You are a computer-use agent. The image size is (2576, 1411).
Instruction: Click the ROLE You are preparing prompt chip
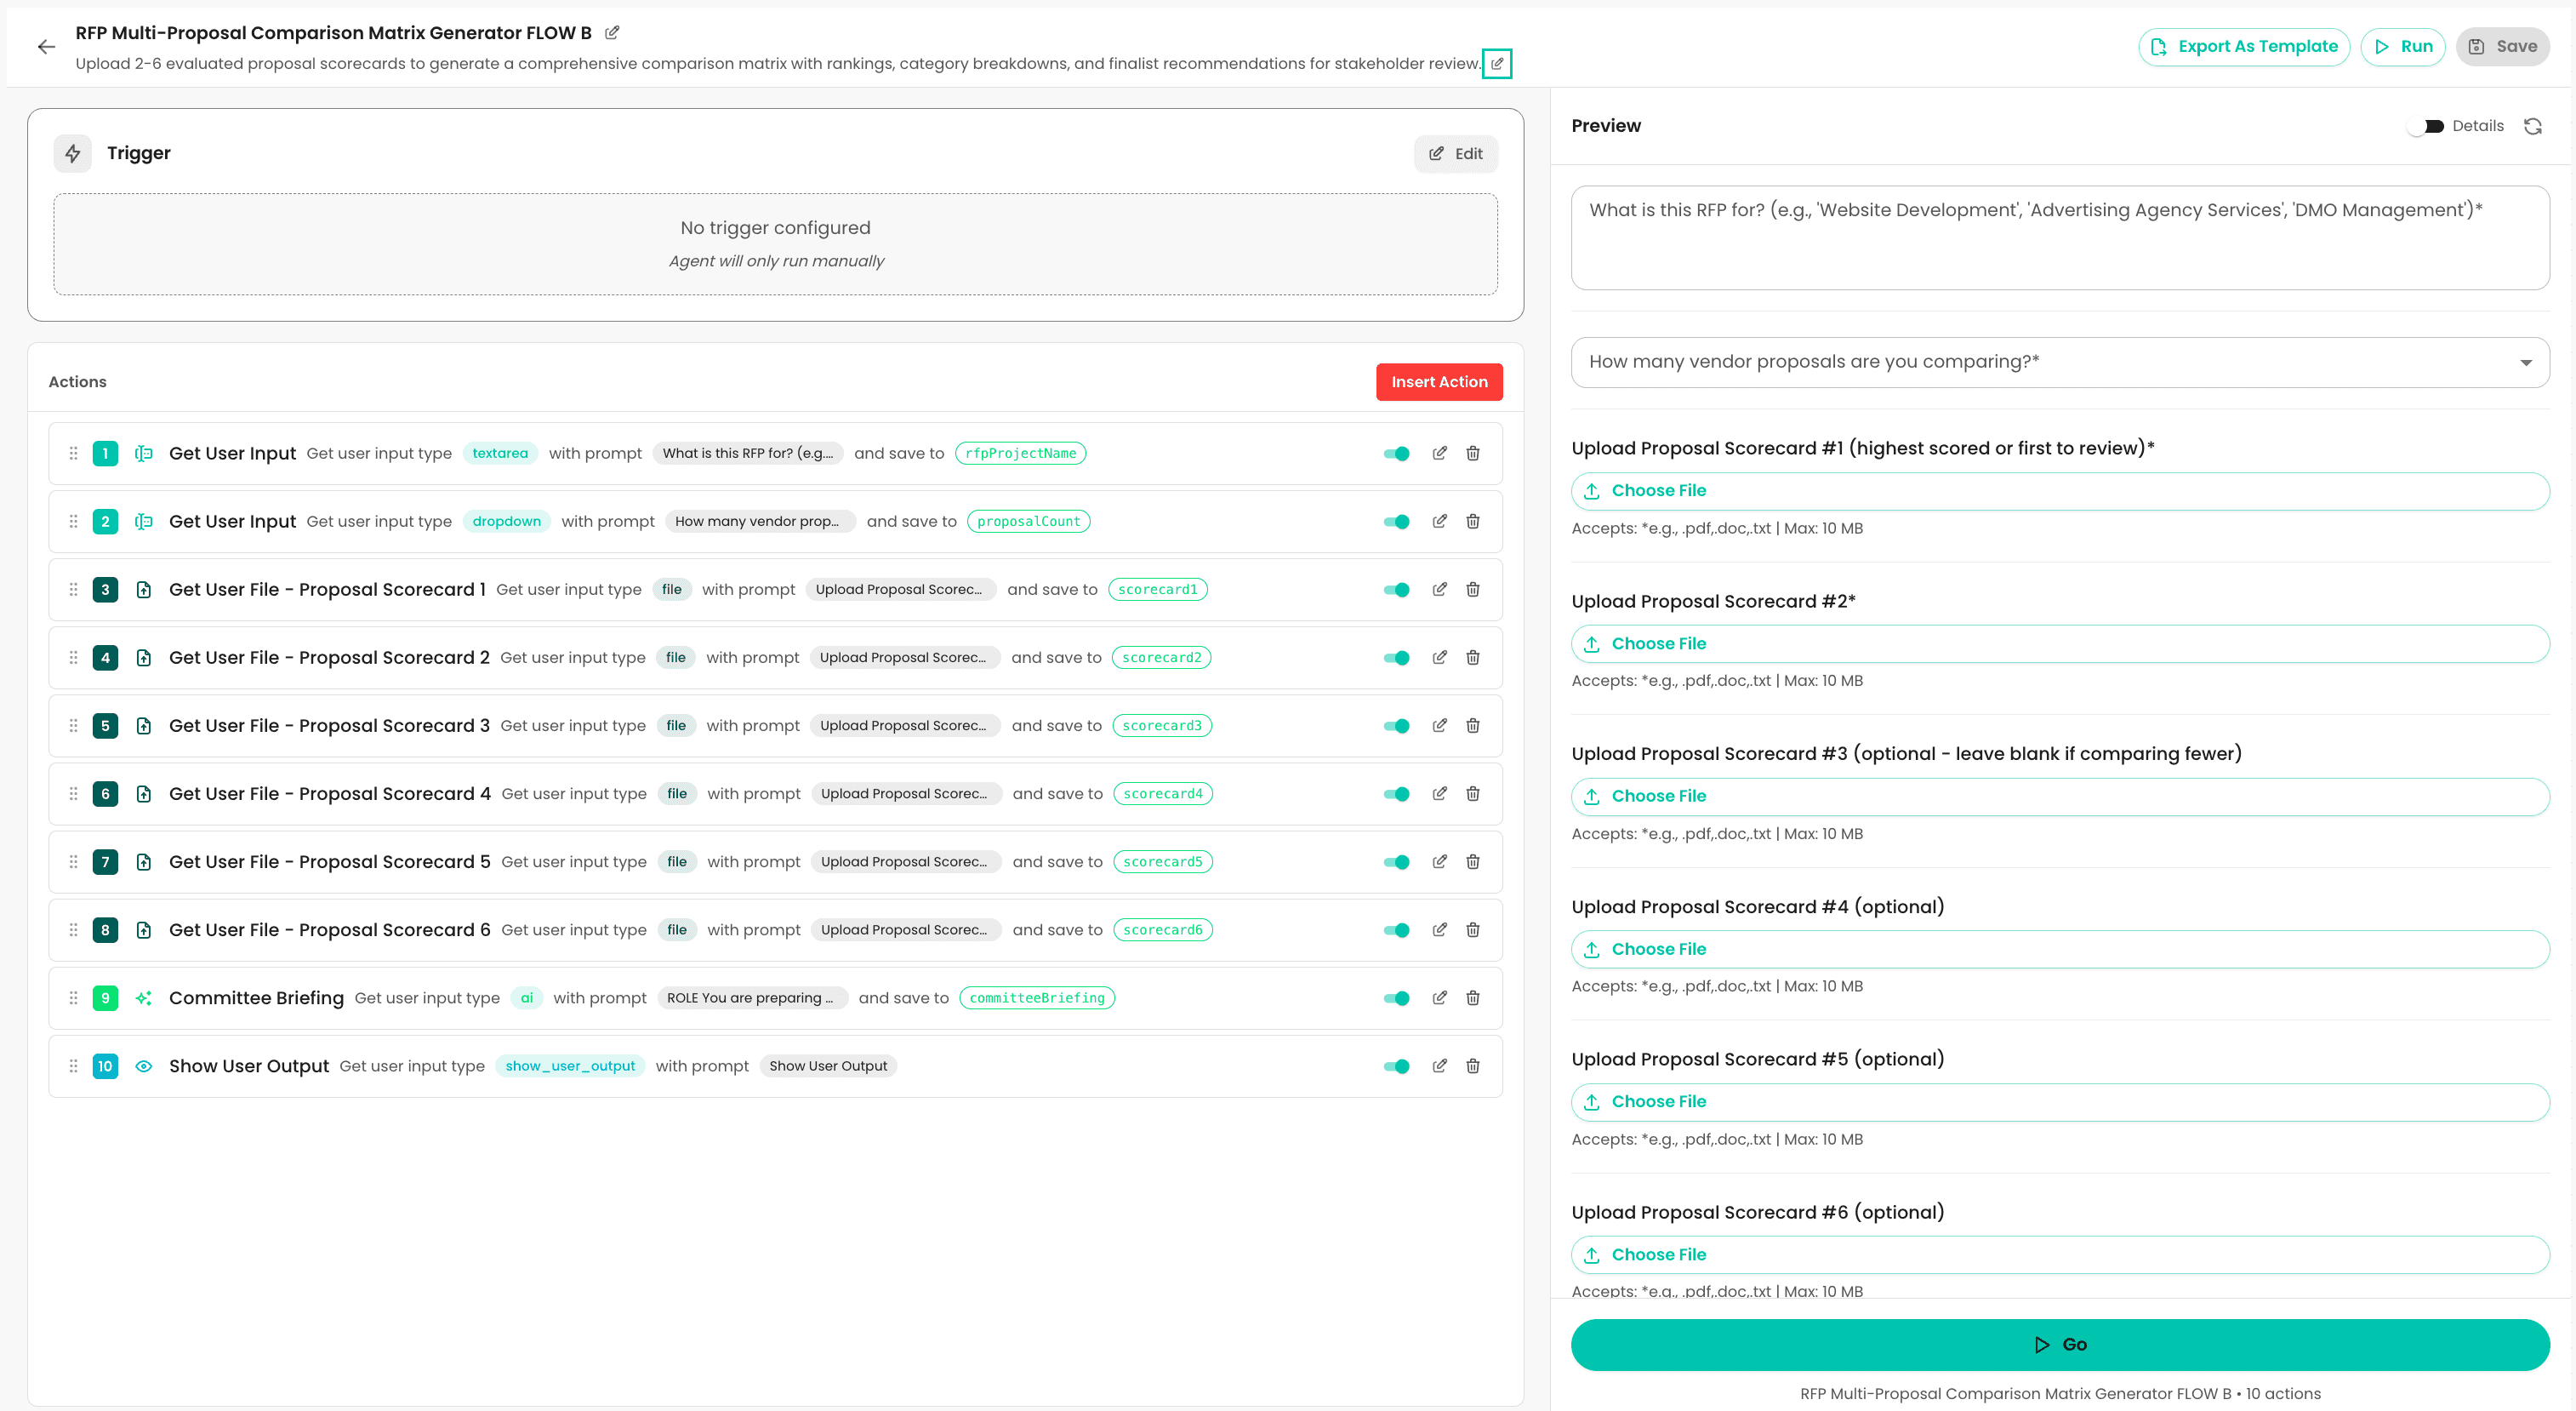pyautogui.click(x=751, y=997)
